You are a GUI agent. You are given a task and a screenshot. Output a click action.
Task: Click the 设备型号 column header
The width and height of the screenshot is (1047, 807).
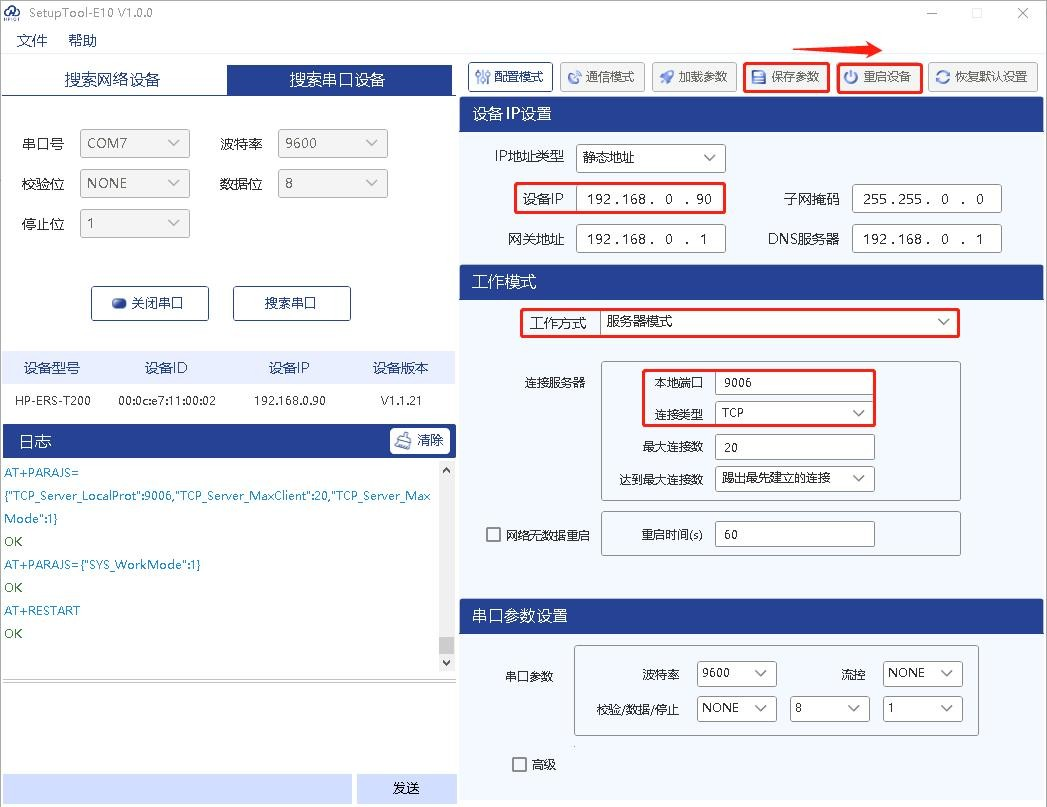pyautogui.click(x=52, y=368)
